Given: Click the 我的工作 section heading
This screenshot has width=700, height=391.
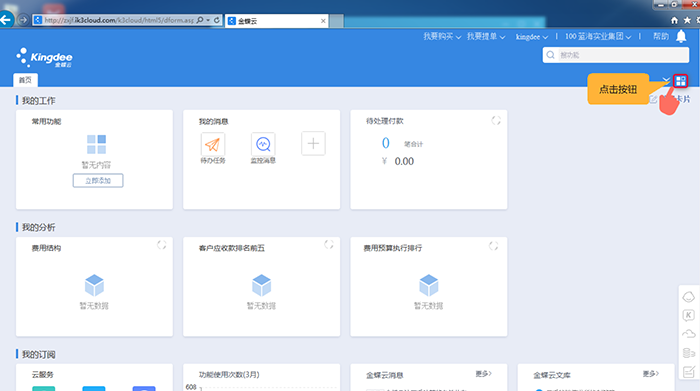Looking at the screenshot, I should pos(38,101).
